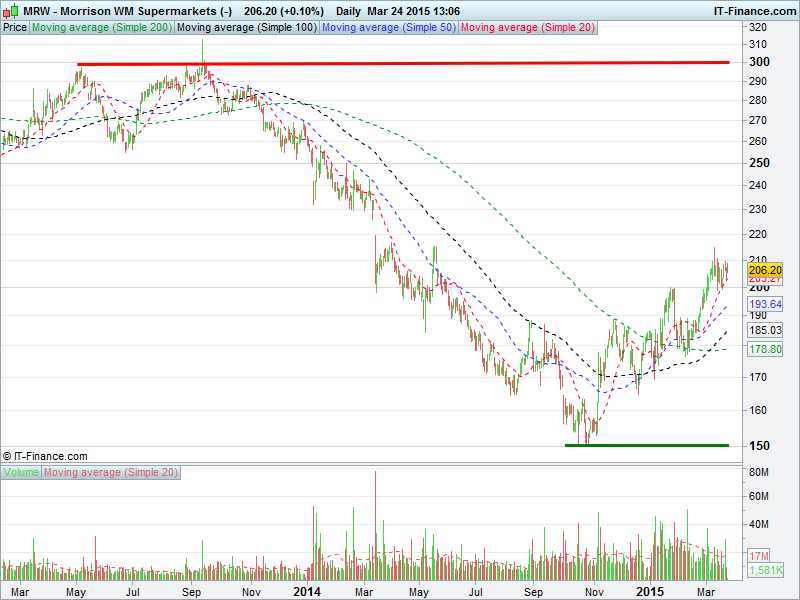Click the red 300 resistance line

point(400,63)
